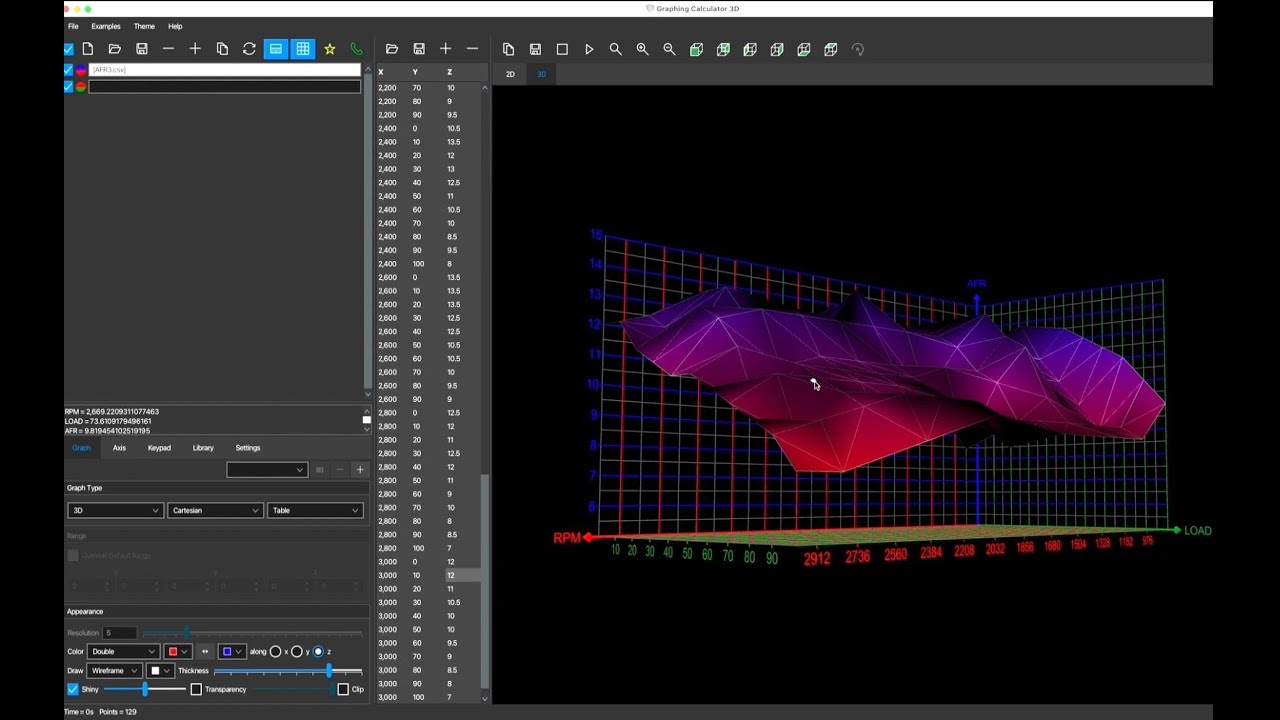The width and height of the screenshot is (1280, 720).
Task: Open the Color mode Double dropdown
Action: coord(123,652)
